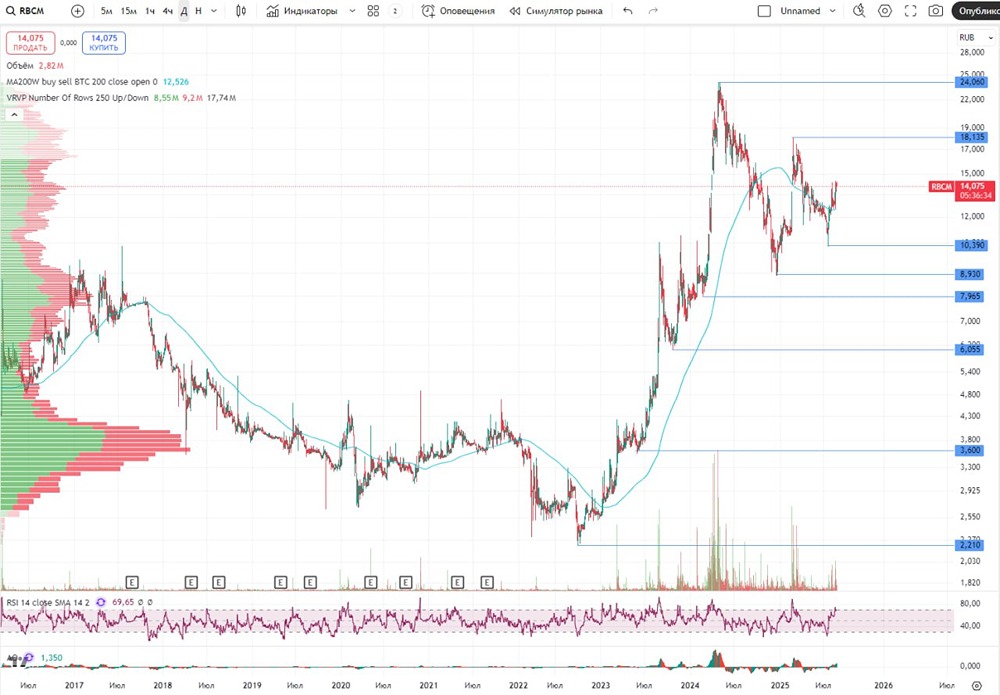Open the candlestick chart type selector
1000x695 pixels.
pyautogui.click(x=241, y=11)
